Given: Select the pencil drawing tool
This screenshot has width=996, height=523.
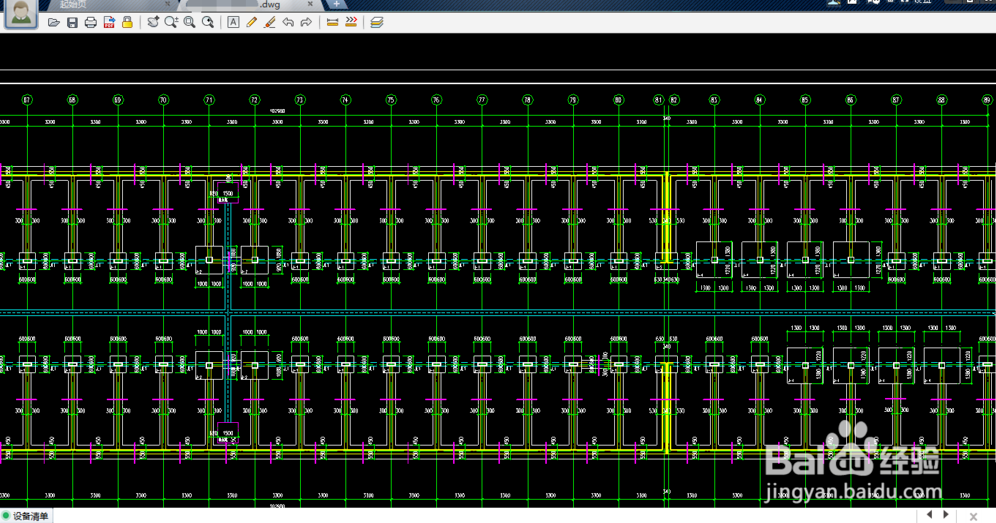Looking at the screenshot, I should pos(252,22).
